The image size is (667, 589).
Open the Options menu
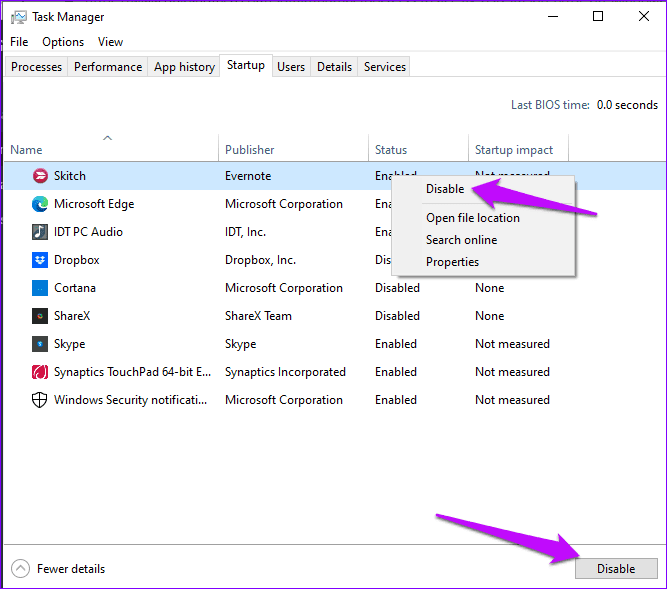(63, 42)
